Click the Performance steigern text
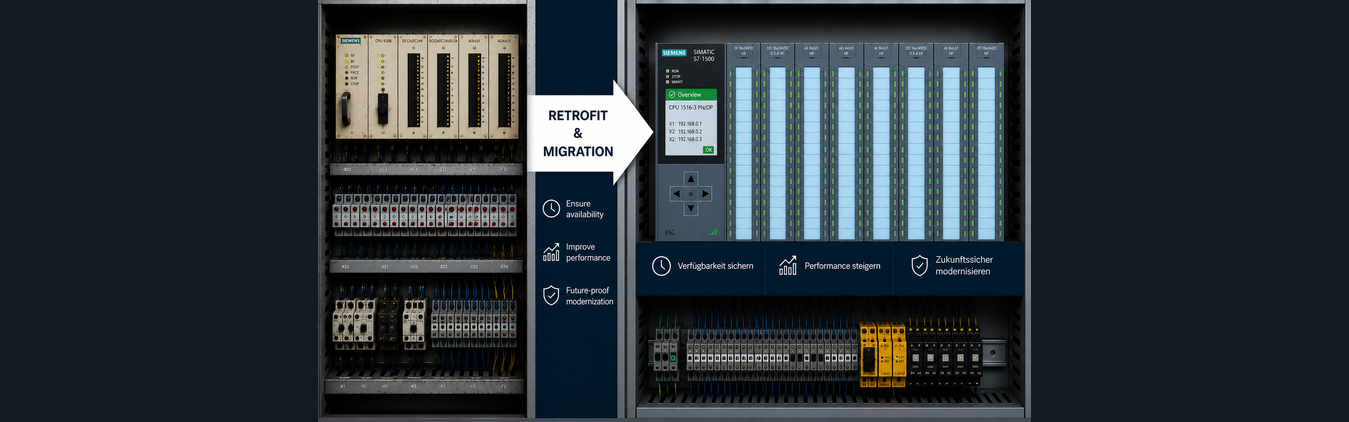The image size is (1349, 422). [x=842, y=266]
